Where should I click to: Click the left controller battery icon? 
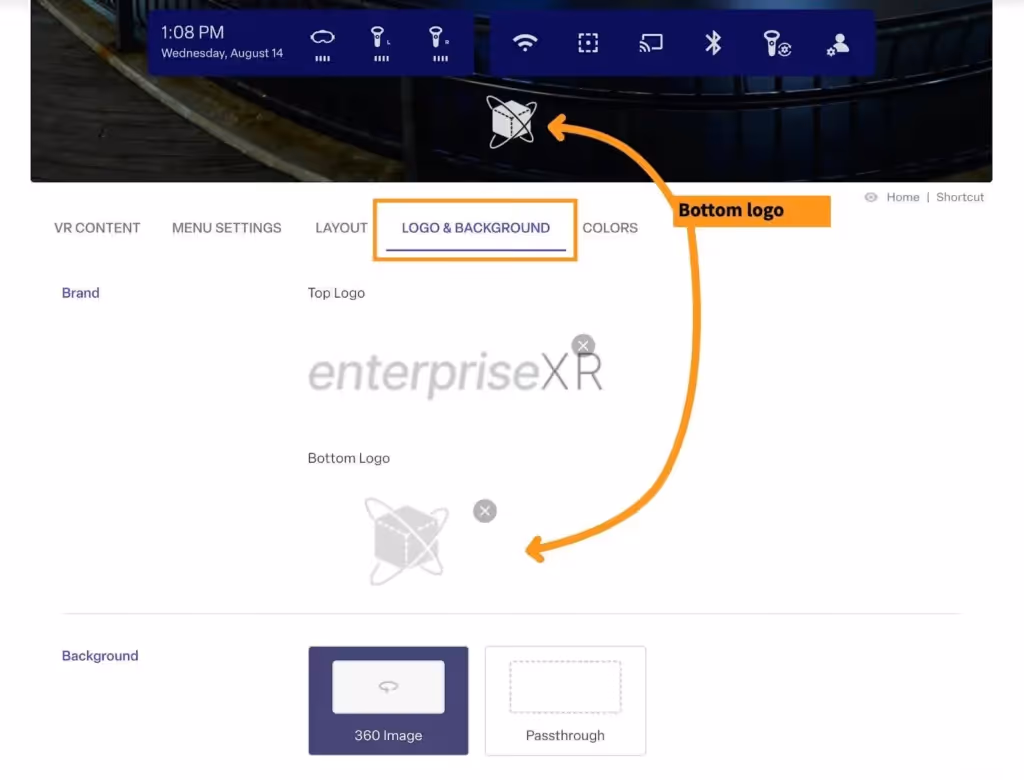pos(380,43)
